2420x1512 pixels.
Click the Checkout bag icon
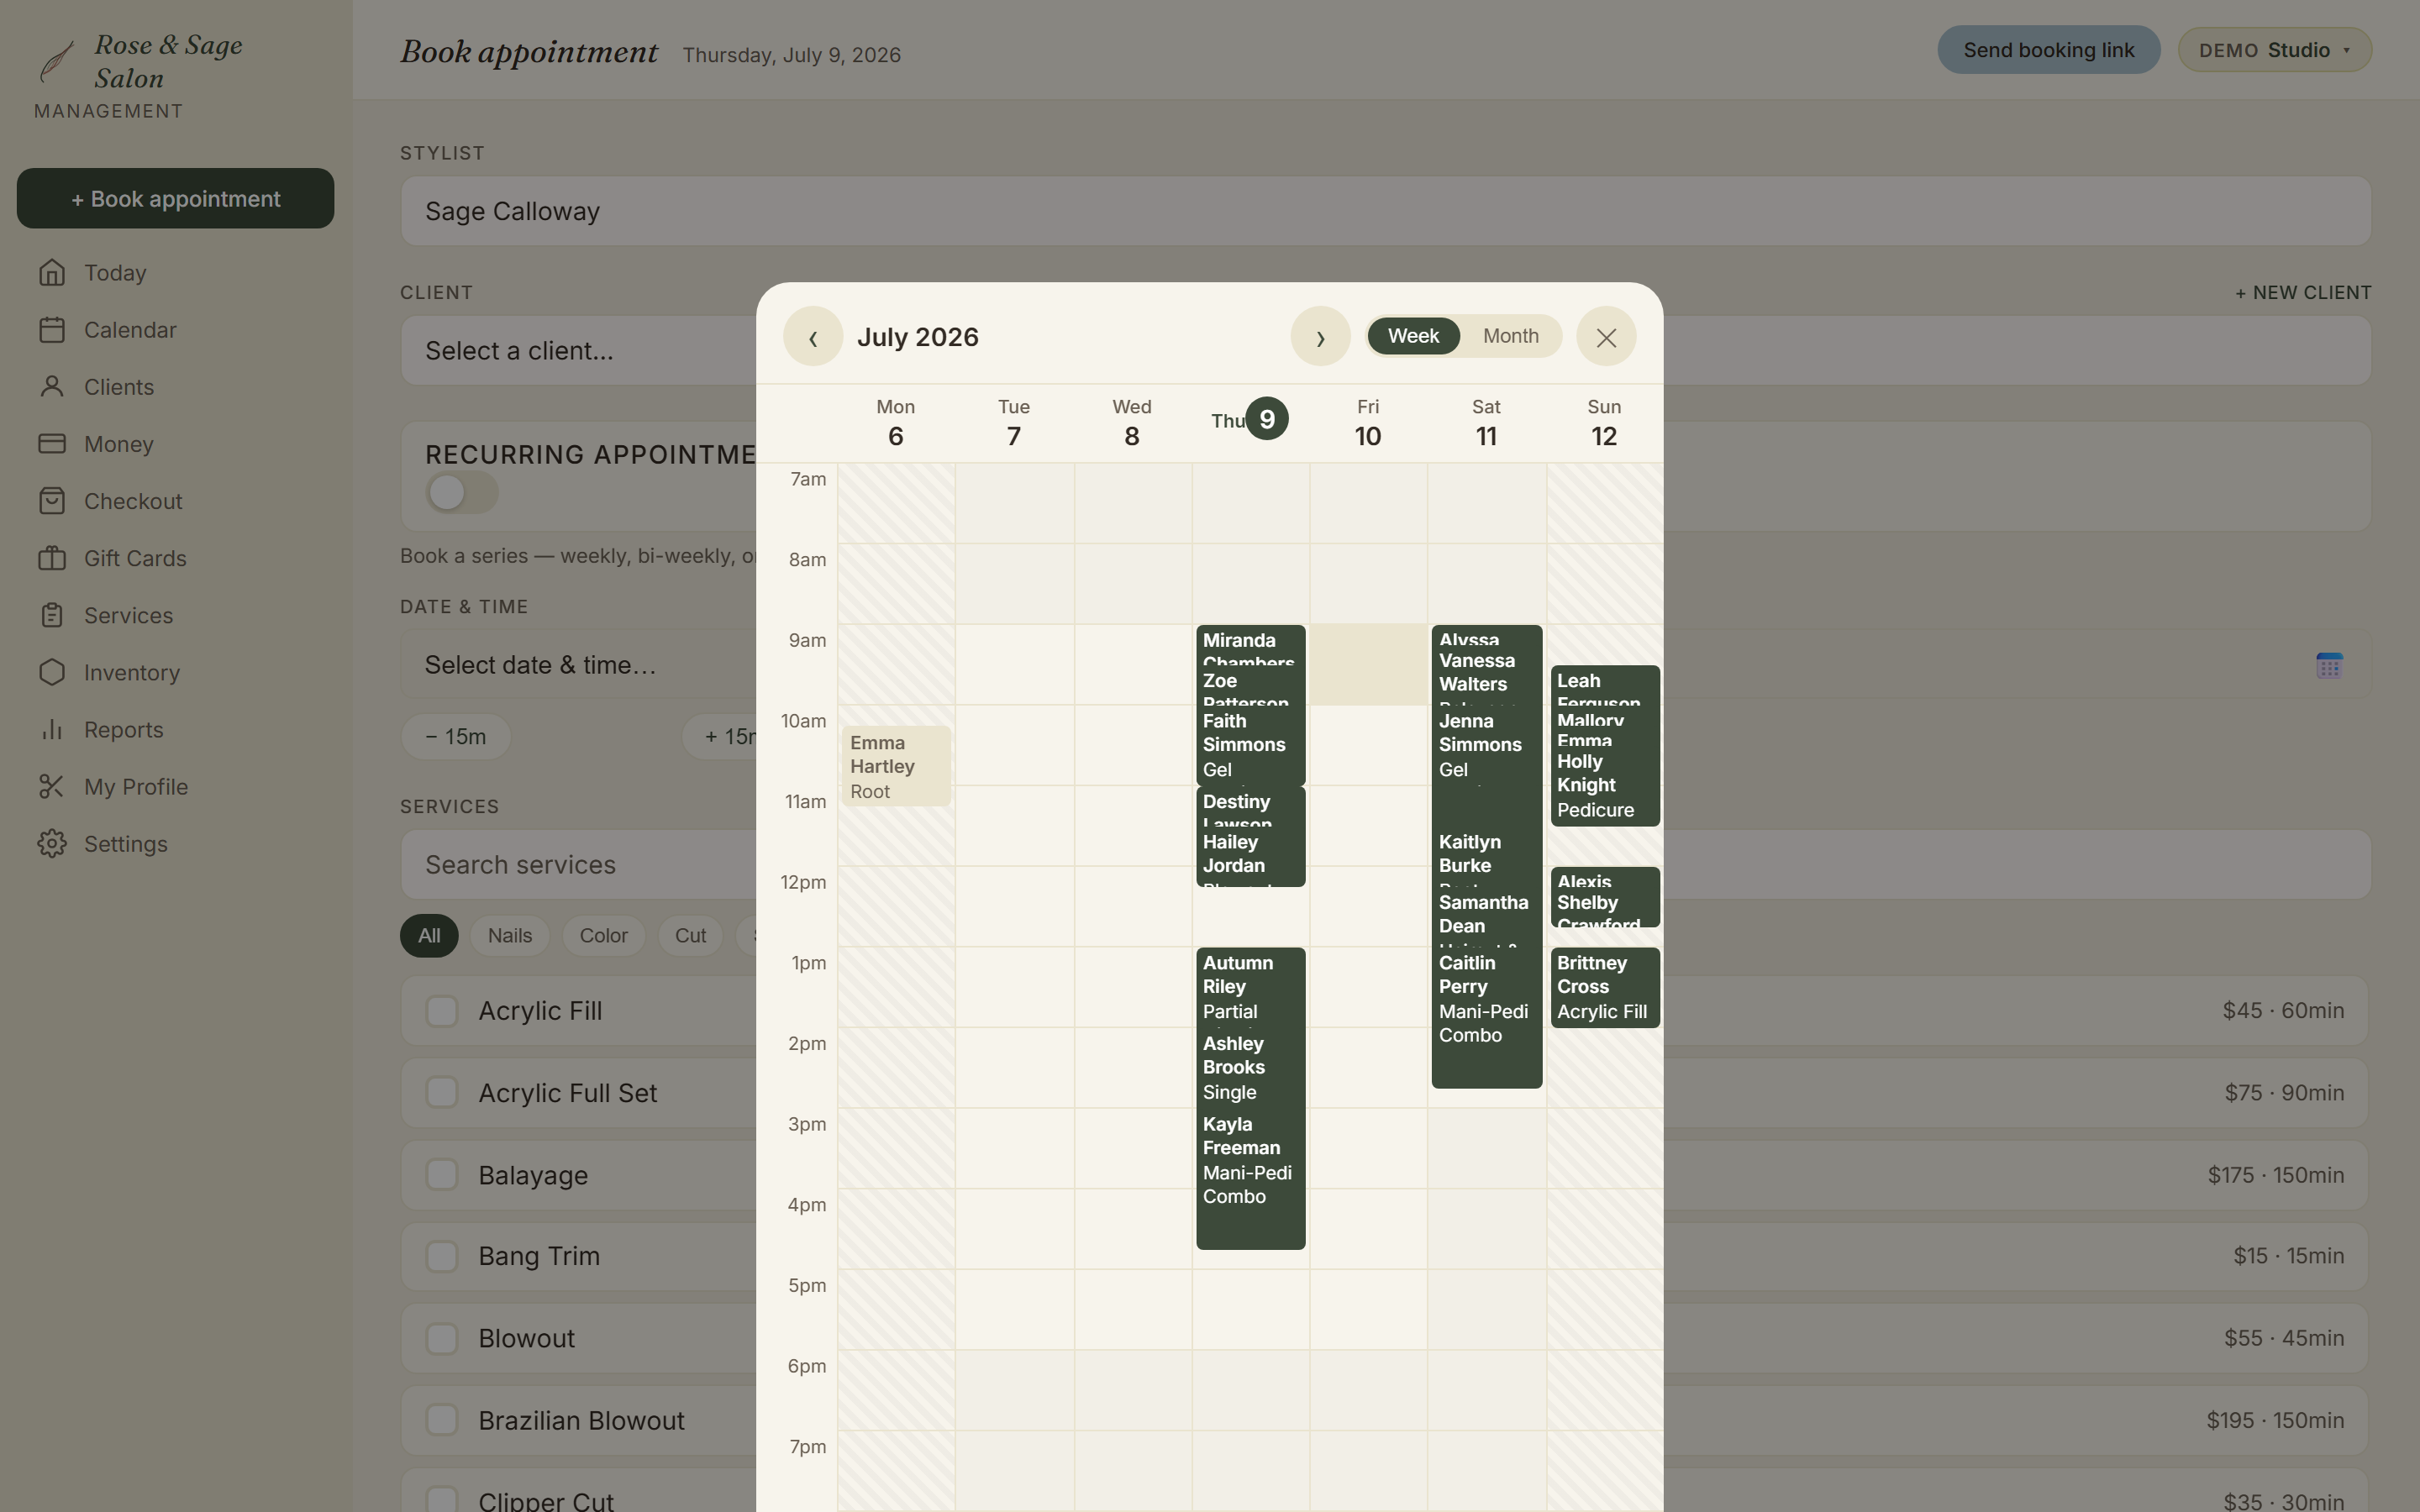coord(52,500)
